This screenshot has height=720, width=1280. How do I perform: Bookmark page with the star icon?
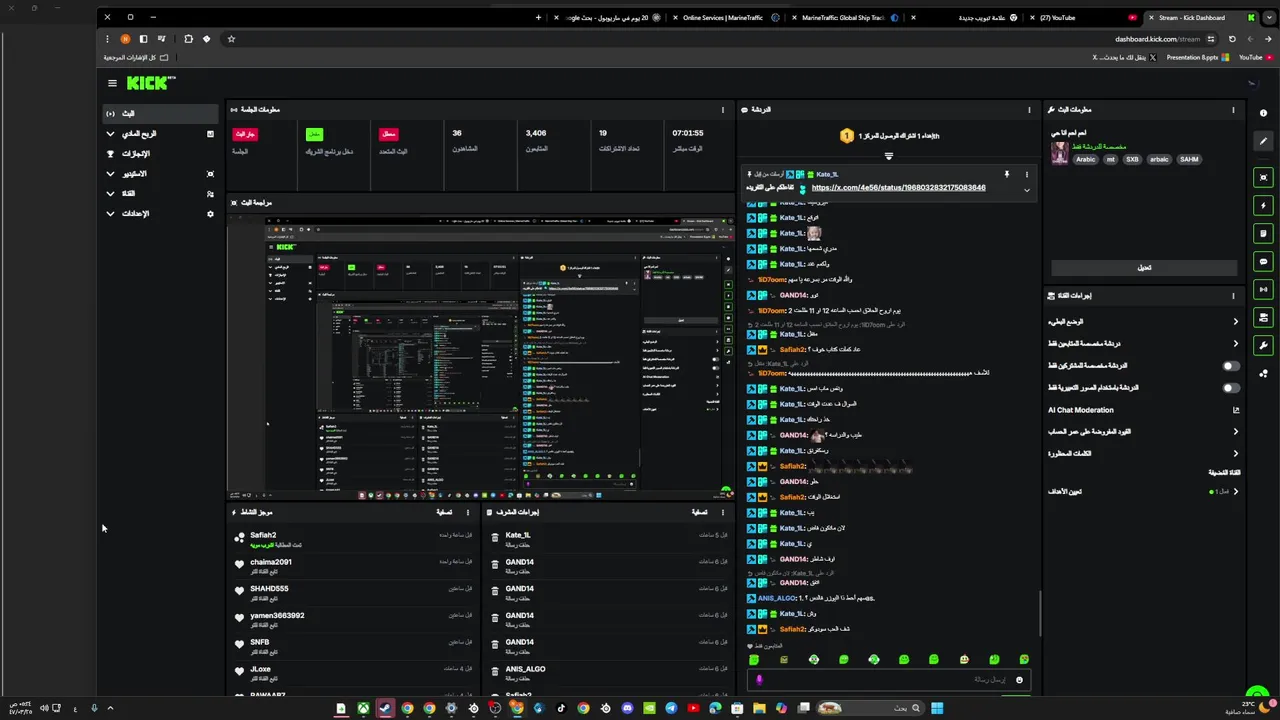pos(231,39)
